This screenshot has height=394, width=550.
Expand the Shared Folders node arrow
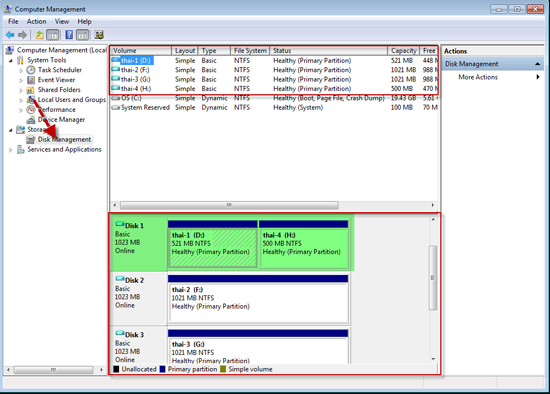pos(21,90)
